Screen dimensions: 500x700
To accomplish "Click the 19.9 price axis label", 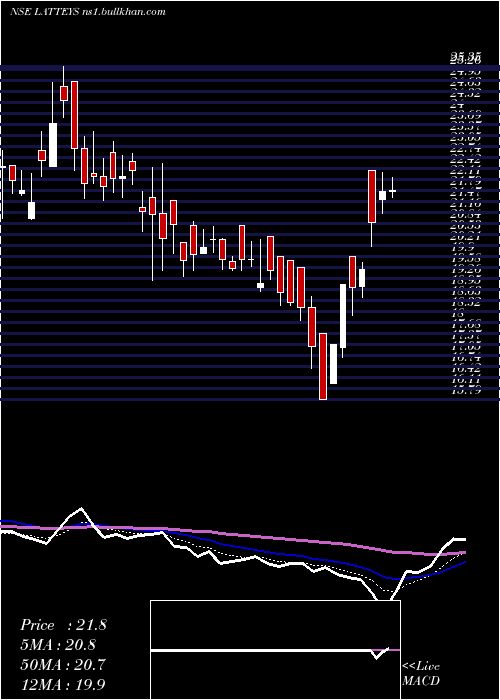I will coord(462,248).
